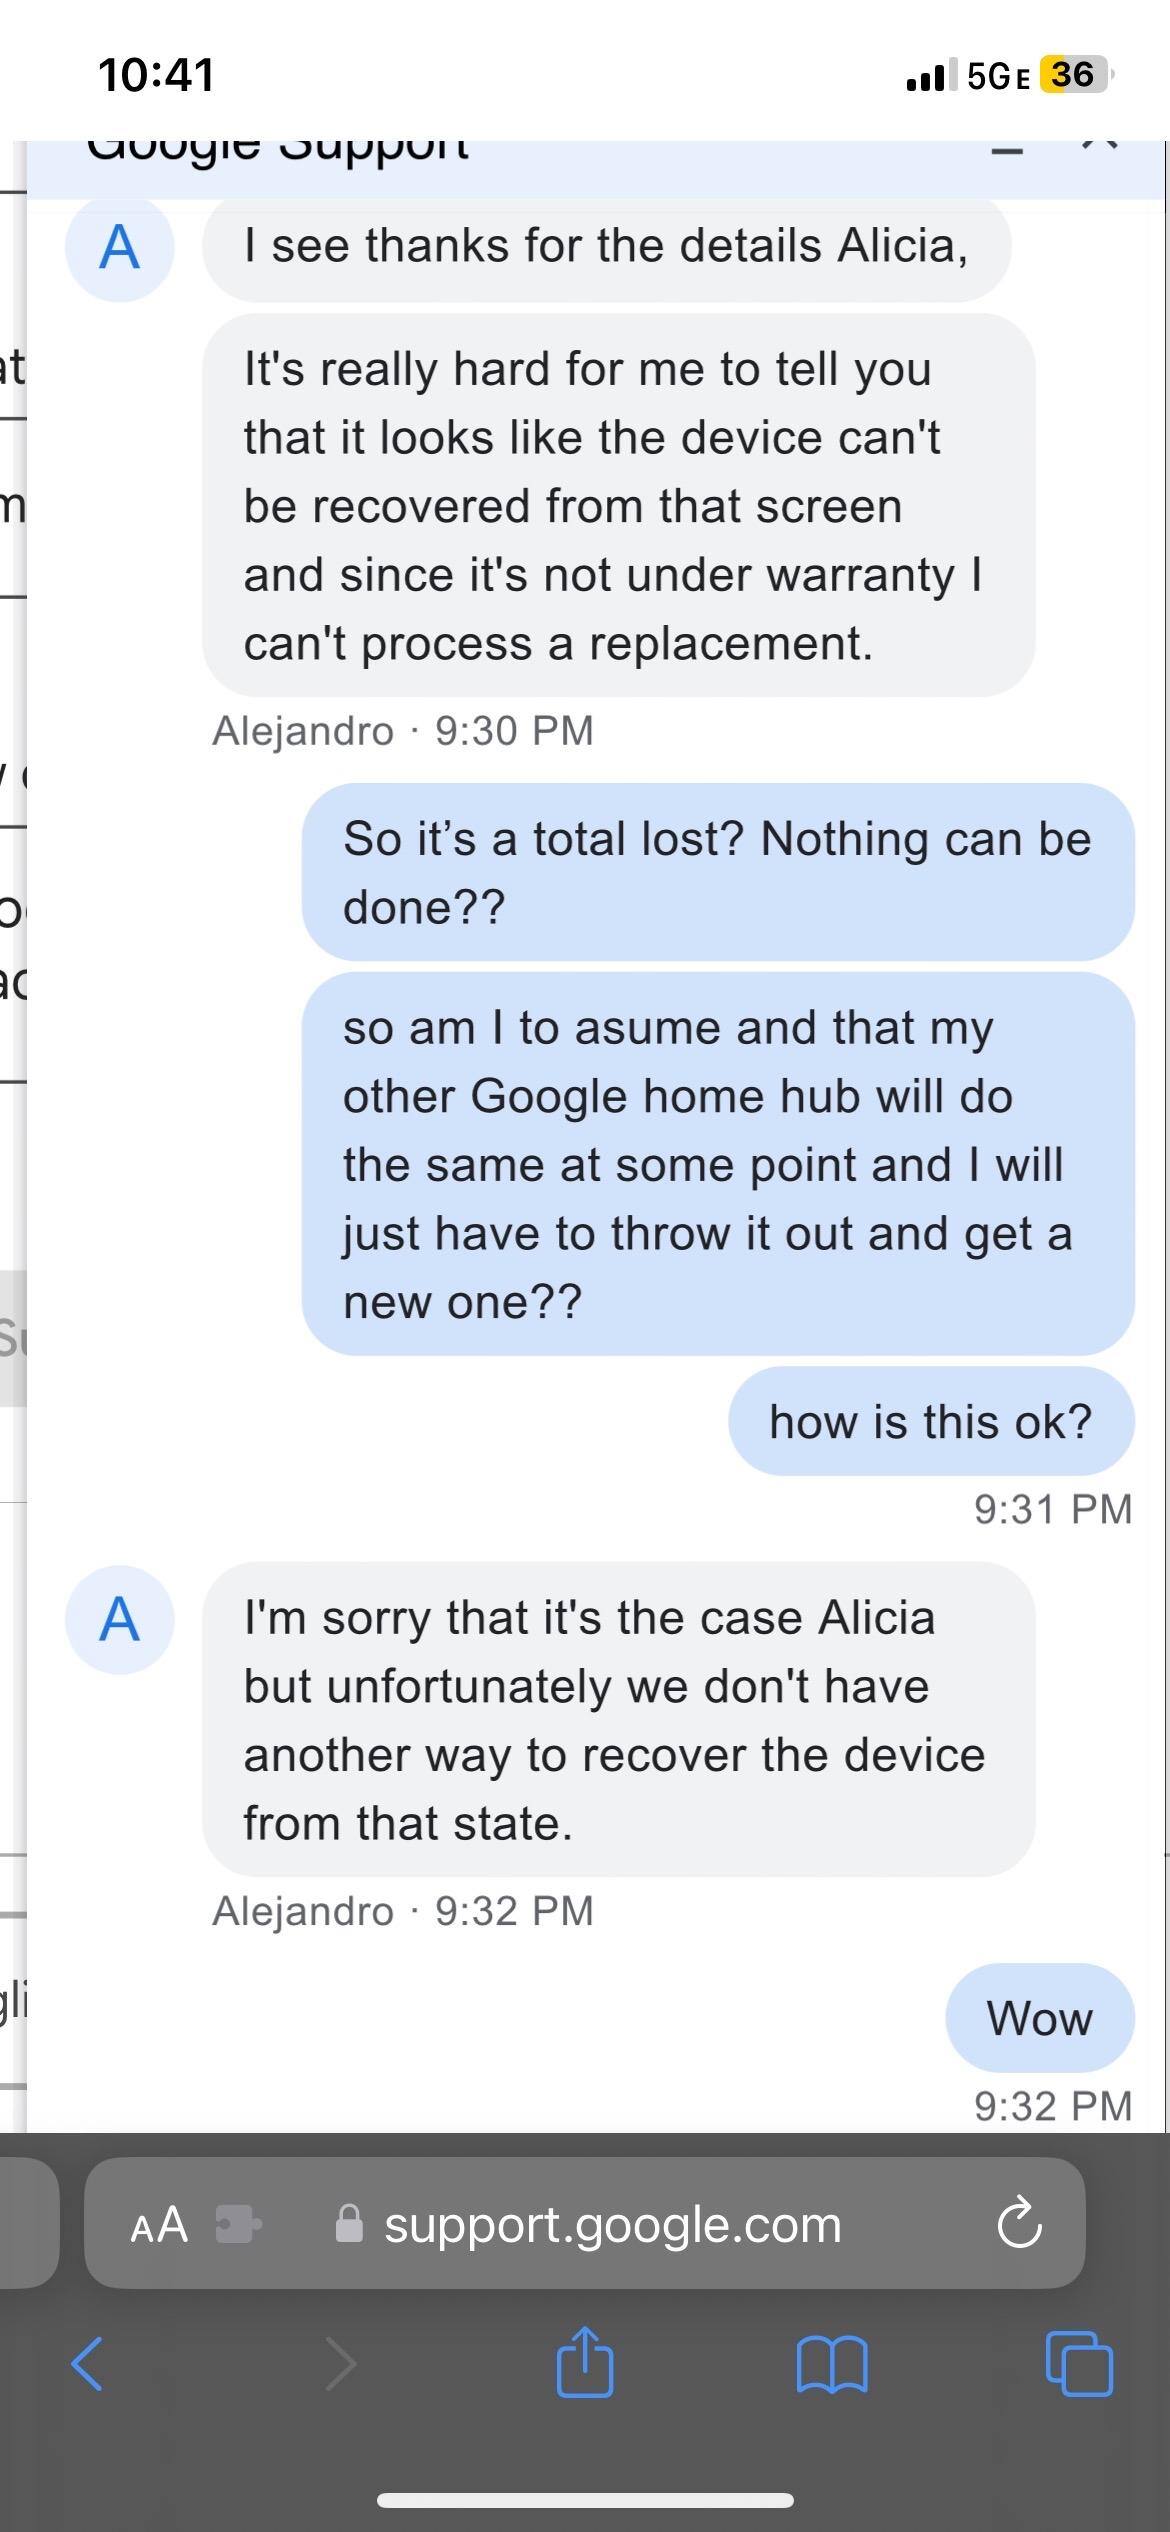Tap Alejandro's avatar beside 'I'm sorry' message
Screen dimensions: 1170x2532
pos(119,1619)
